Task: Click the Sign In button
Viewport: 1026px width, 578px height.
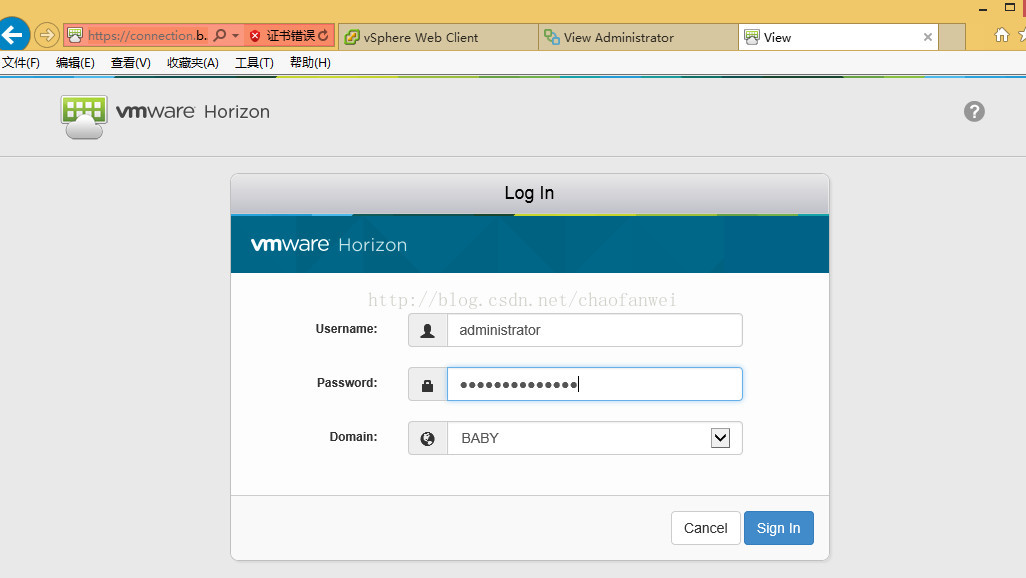Action: point(779,528)
